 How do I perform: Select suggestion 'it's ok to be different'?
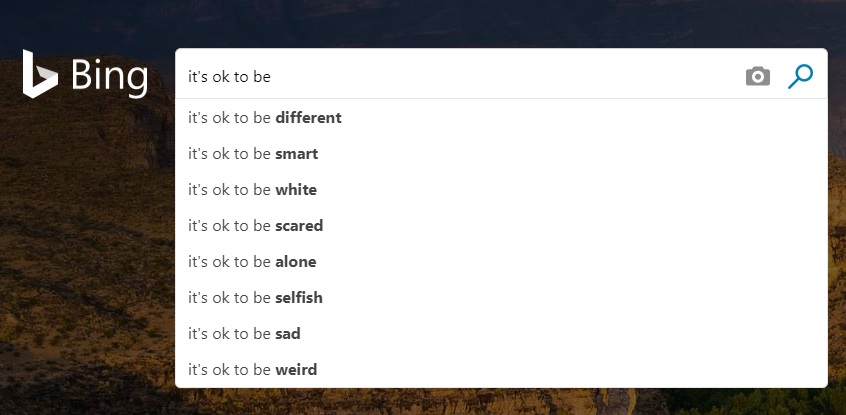501,118
